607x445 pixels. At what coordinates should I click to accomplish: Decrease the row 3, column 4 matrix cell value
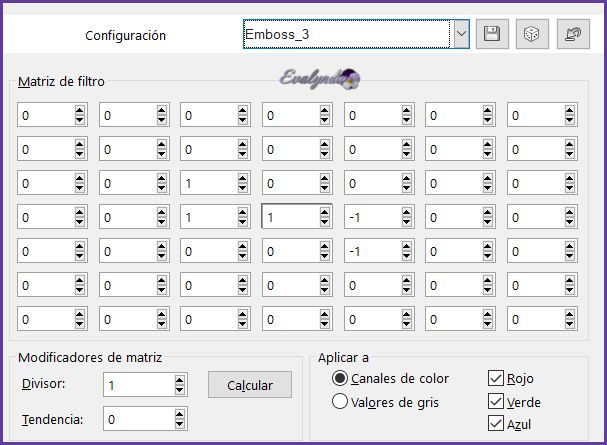(x=324, y=188)
